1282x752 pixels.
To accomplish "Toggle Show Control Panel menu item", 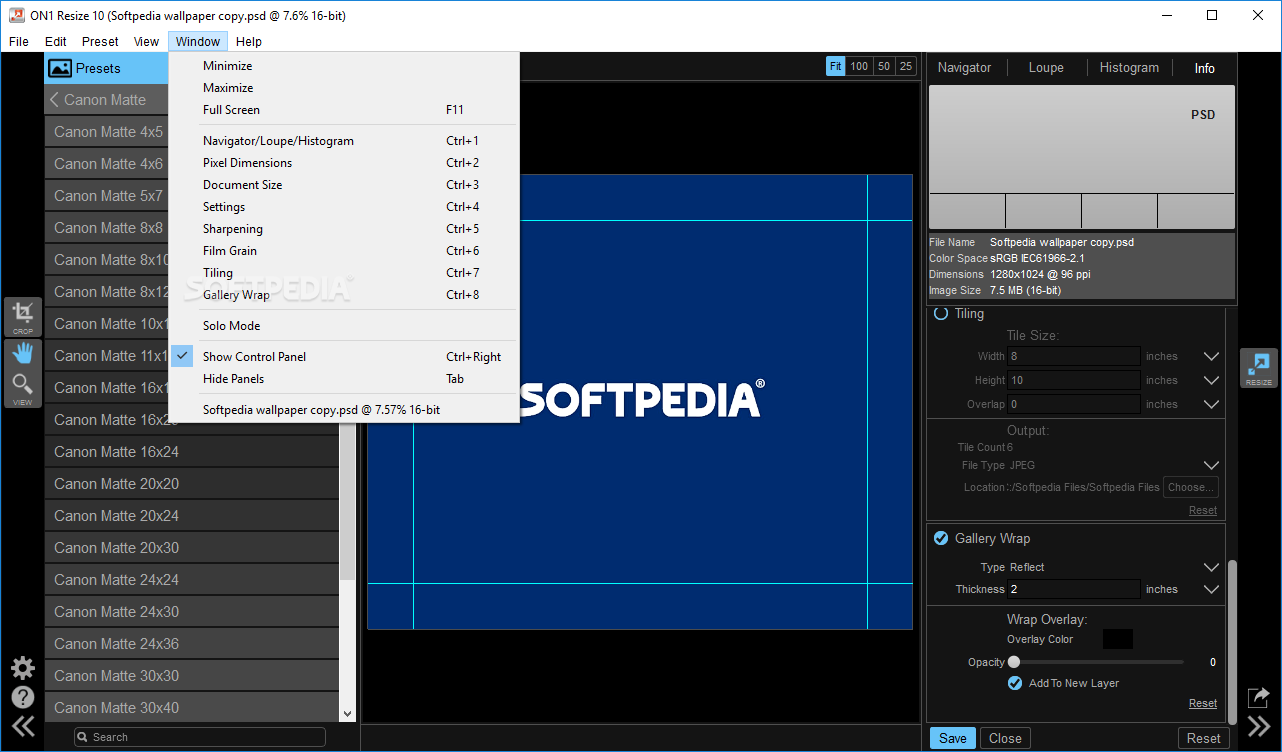I will pyautogui.click(x=344, y=357).
